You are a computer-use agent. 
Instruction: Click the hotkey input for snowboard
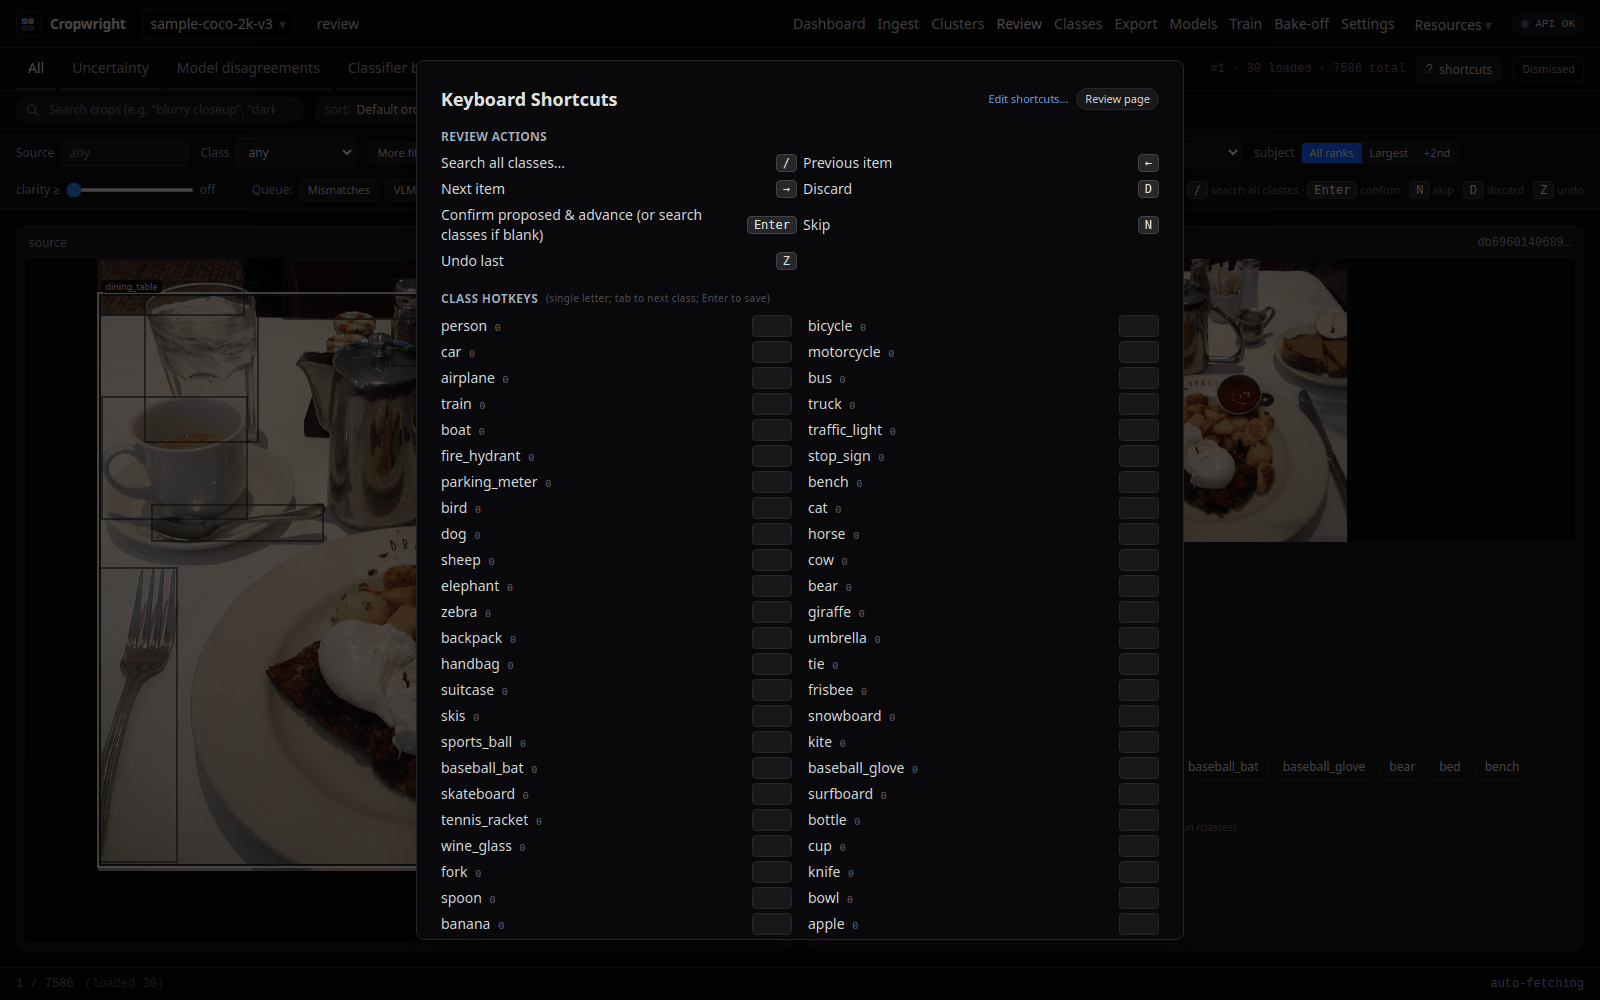(1139, 716)
